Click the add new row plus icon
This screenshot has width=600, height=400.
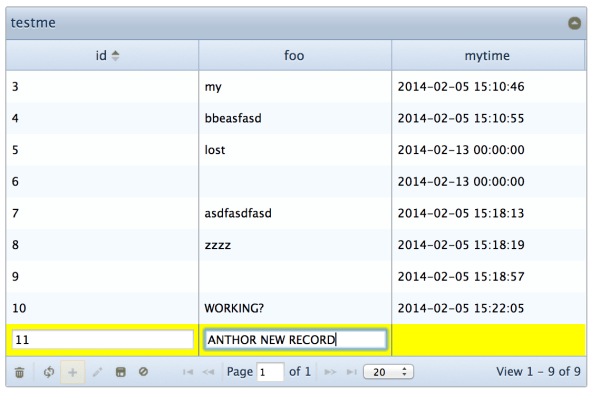pos(71,371)
